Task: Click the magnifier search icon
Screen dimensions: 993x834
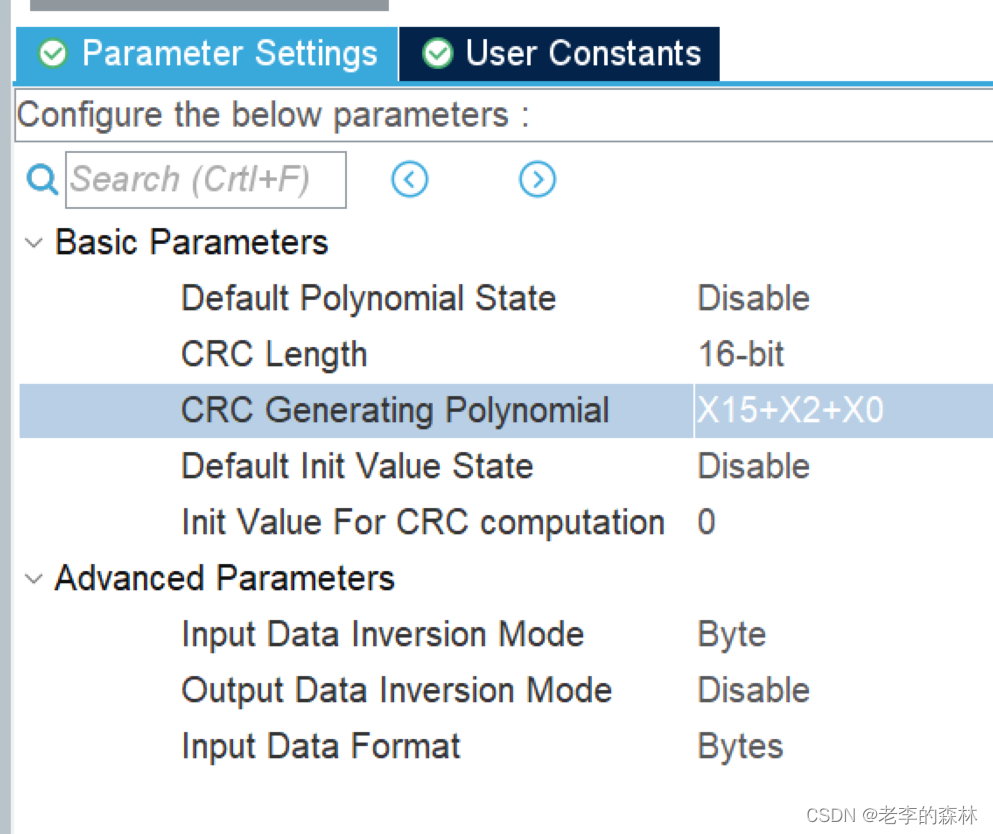Action: tap(42, 180)
